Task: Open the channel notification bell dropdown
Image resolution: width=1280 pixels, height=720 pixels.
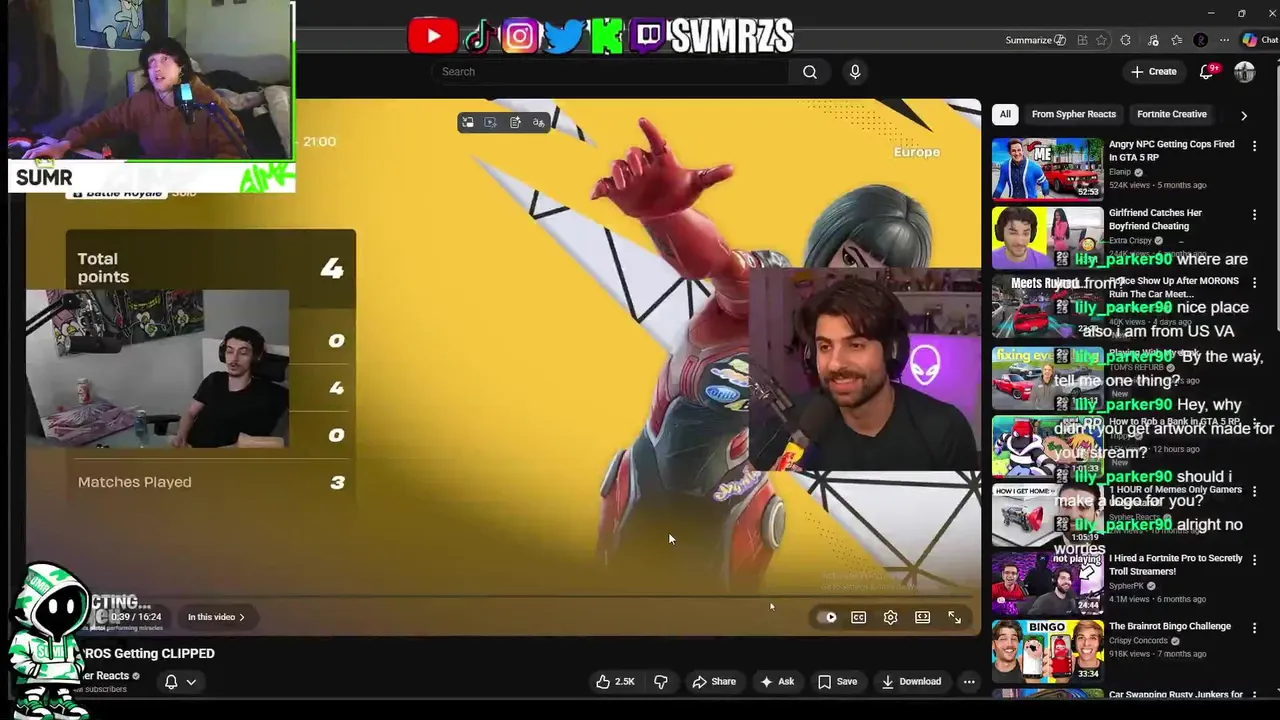Action: pos(180,682)
